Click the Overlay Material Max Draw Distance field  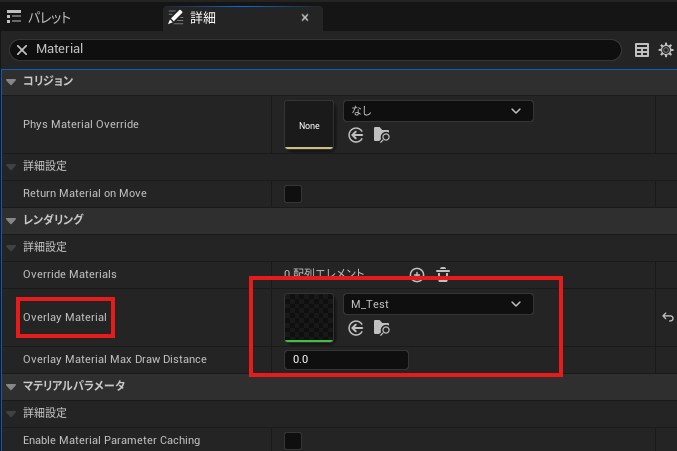(x=346, y=359)
